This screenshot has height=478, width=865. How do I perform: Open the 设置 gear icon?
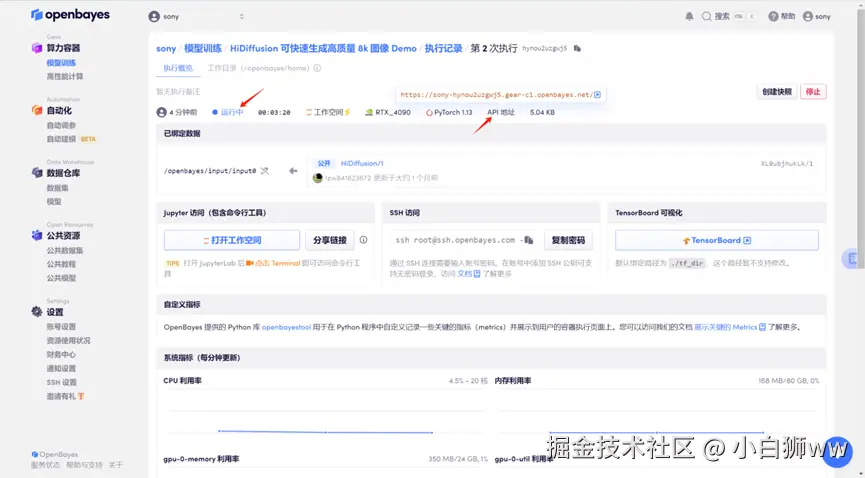pyautogui.click(x=37, y=312)
